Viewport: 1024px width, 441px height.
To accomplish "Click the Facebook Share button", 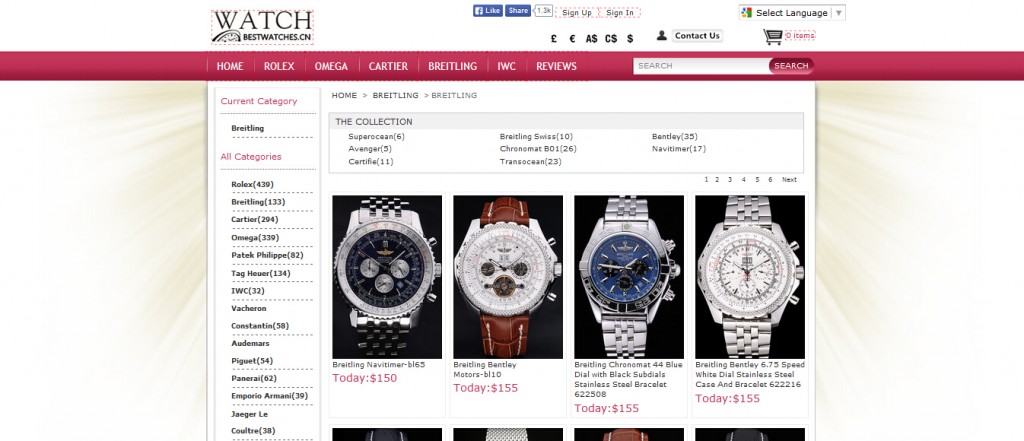I will point(518,11).
